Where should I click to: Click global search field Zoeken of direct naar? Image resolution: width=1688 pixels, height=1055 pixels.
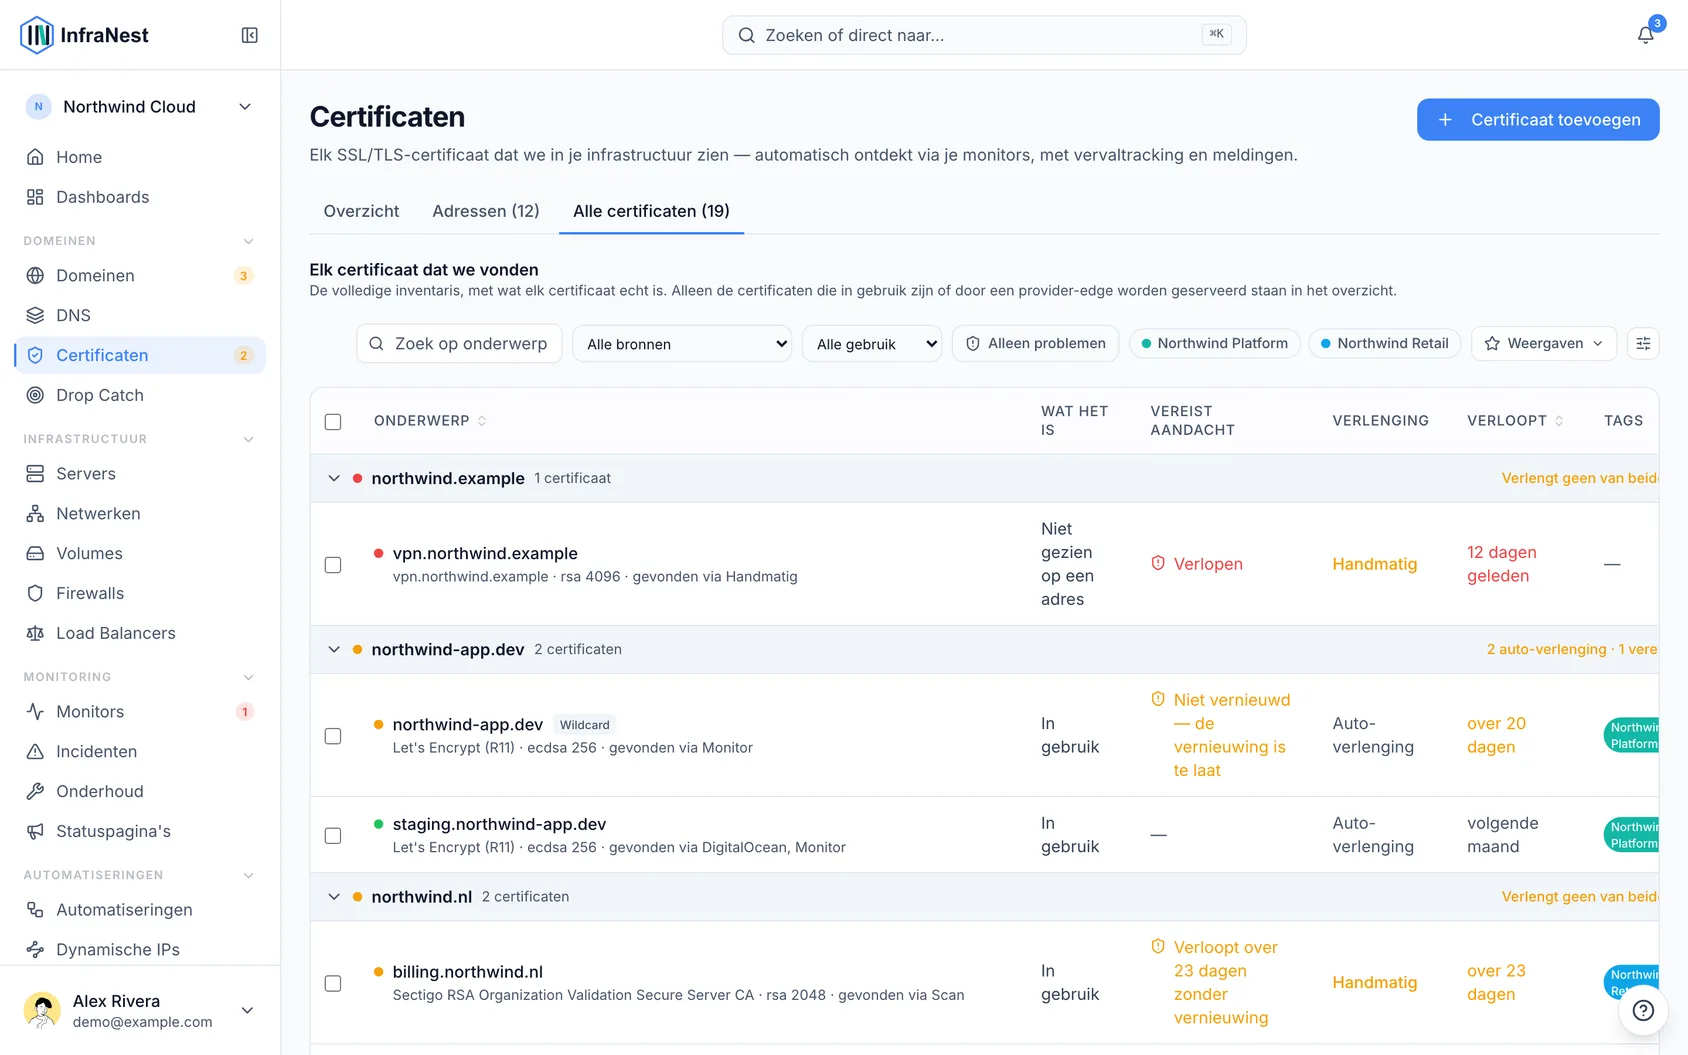click(984, 35)
